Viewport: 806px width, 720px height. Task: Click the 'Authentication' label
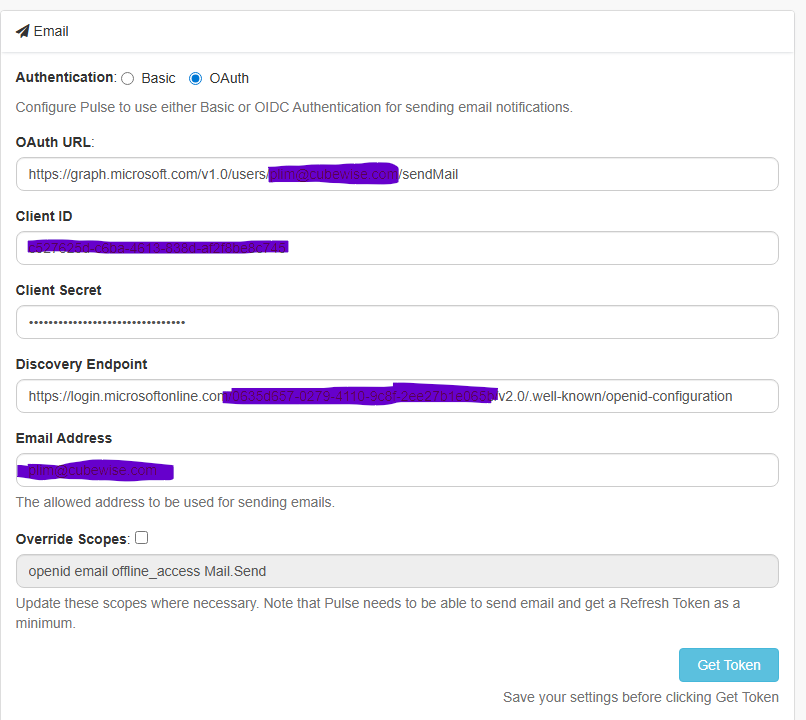(65, 77)
